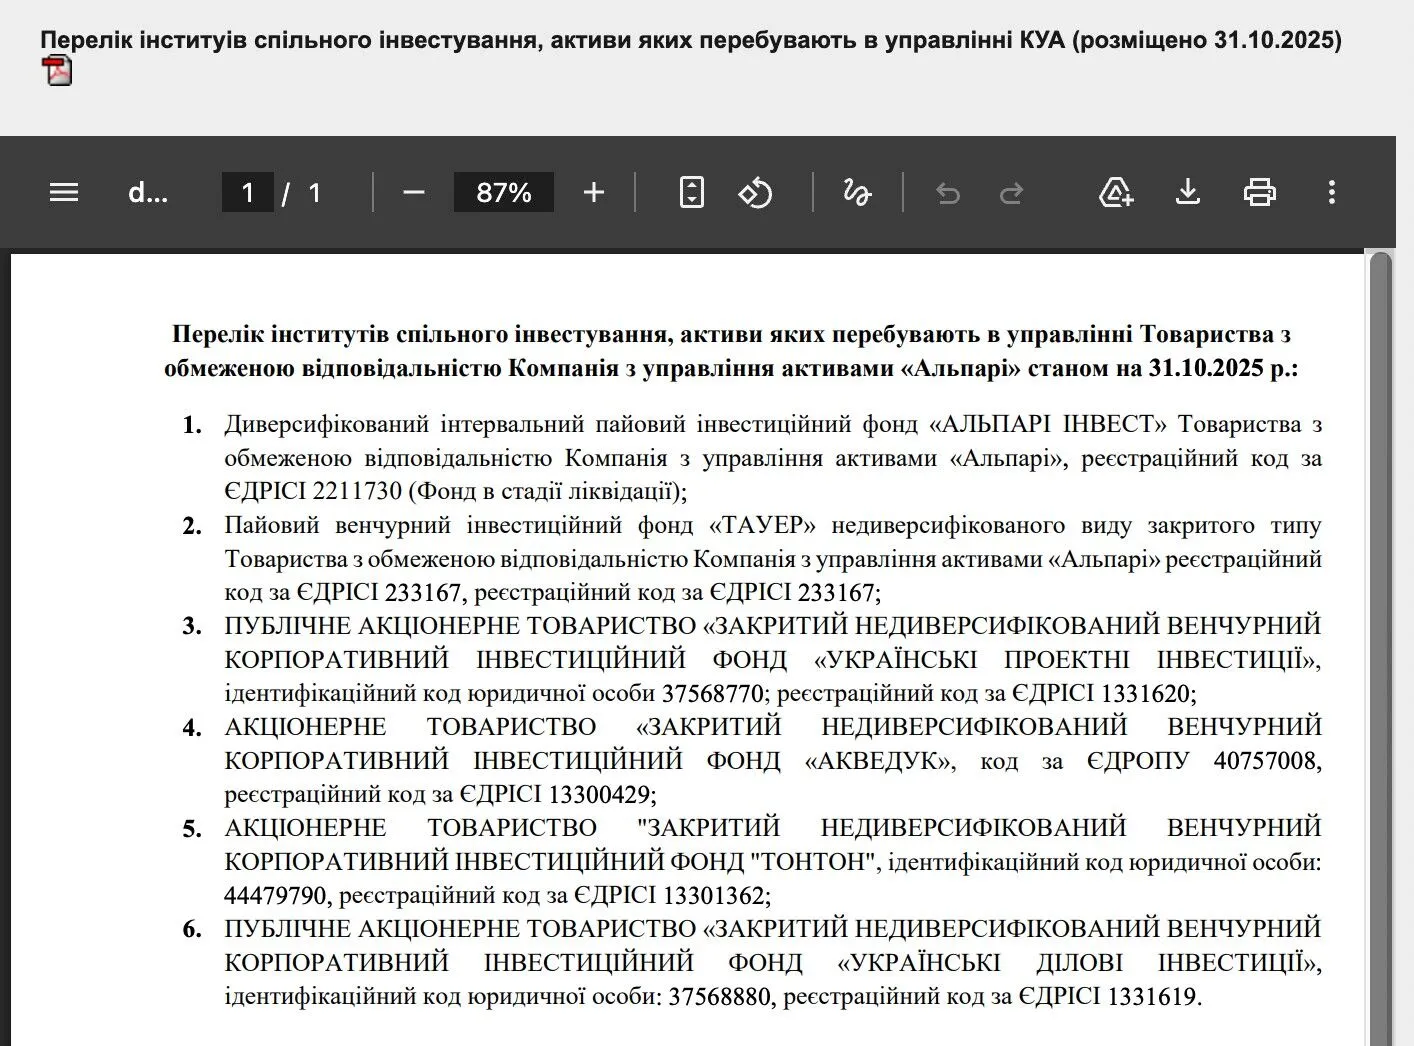
Task: Activate the draw annotation tool
Action: point(857,192)
